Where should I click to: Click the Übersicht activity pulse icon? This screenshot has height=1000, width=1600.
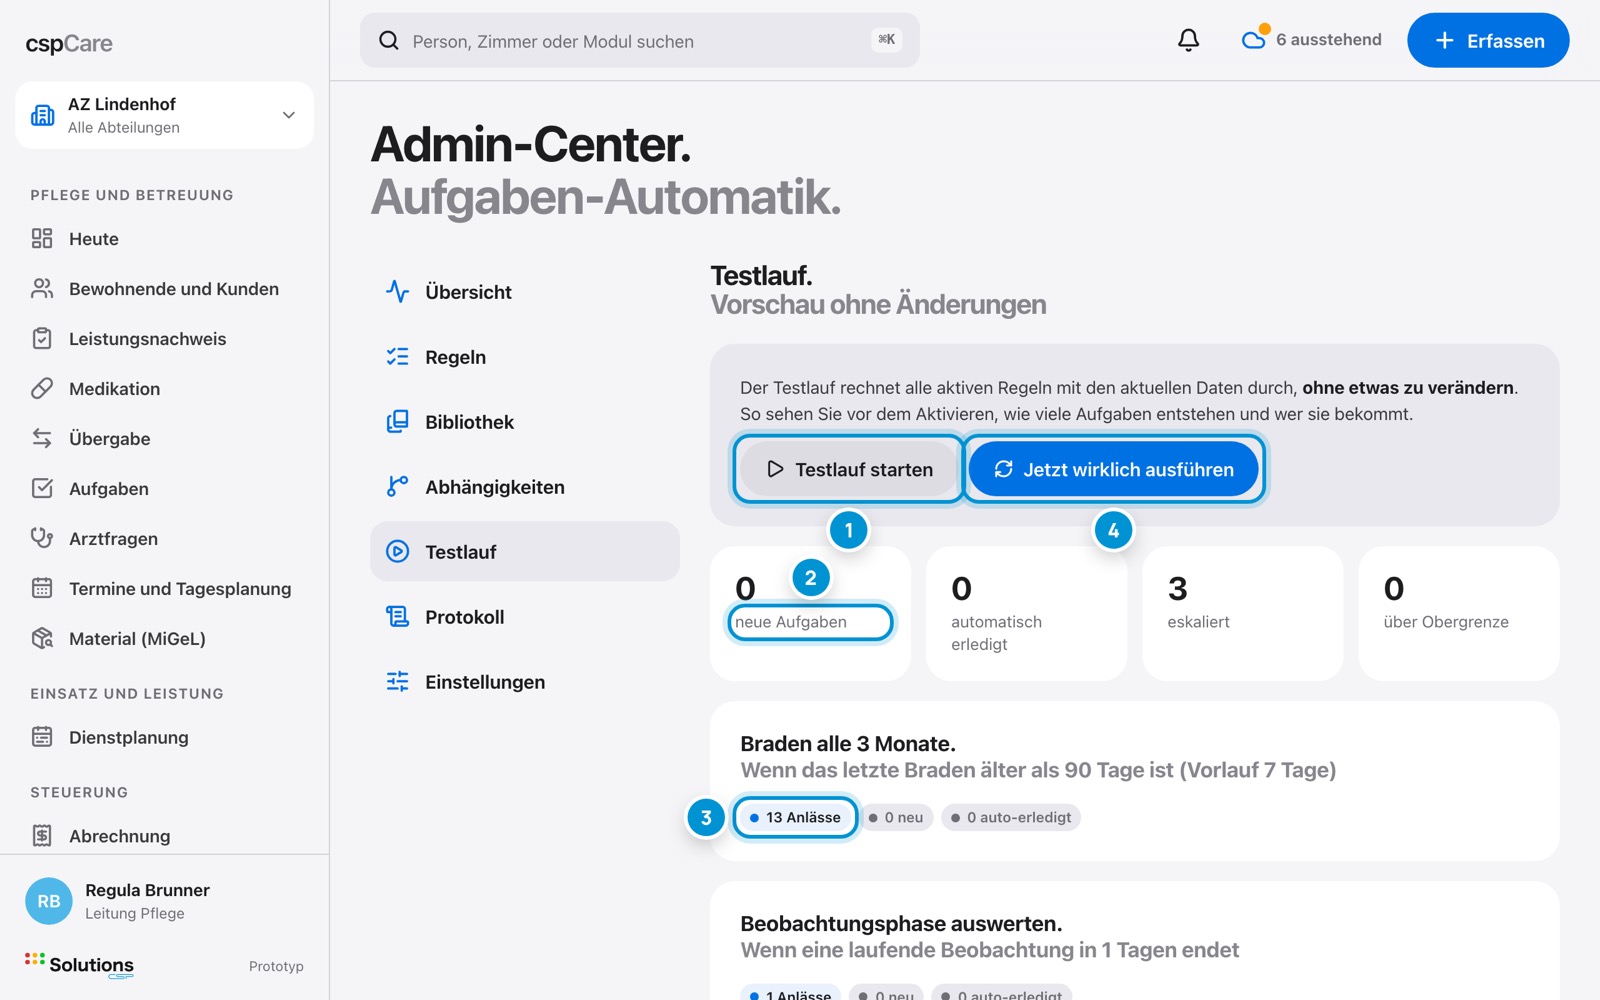(398, 291)
